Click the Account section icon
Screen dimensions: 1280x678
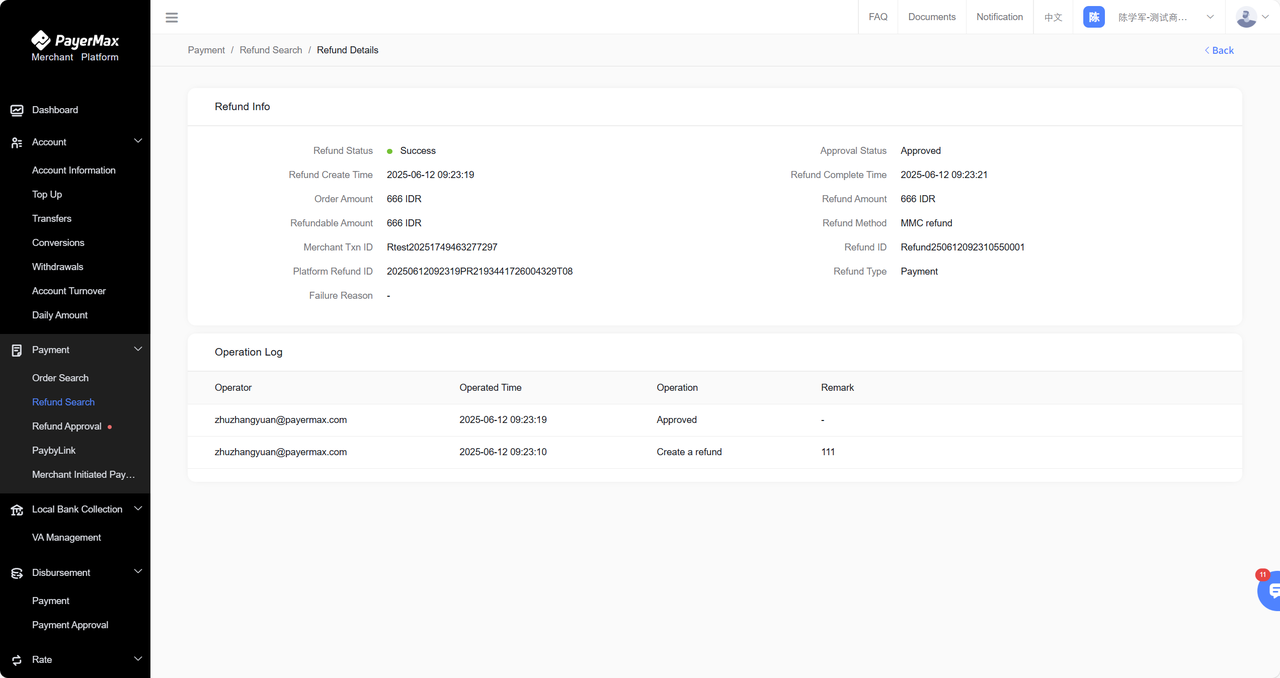click(17, 142)
